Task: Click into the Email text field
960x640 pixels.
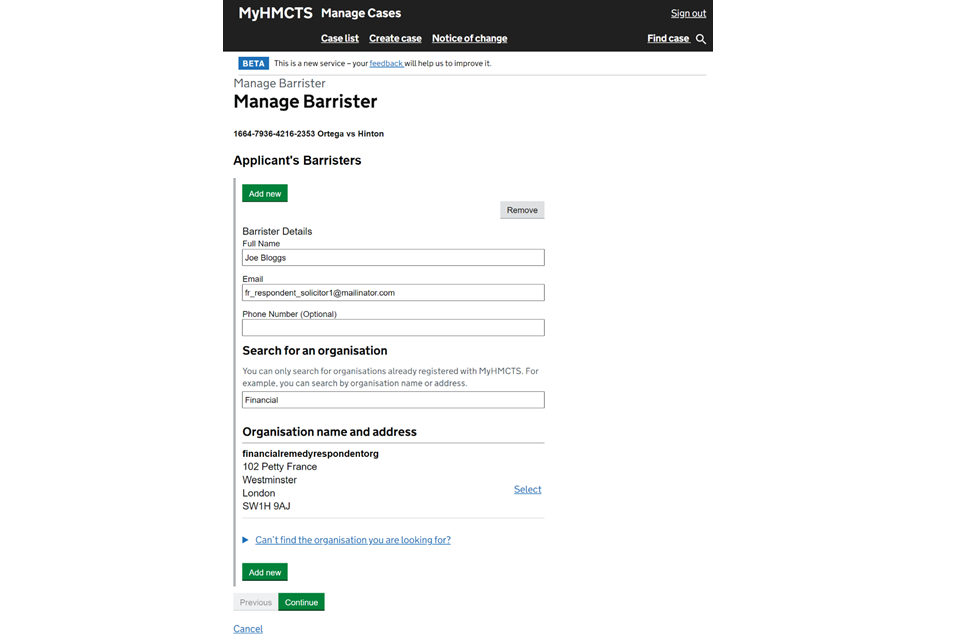Action: click(393, 293)
